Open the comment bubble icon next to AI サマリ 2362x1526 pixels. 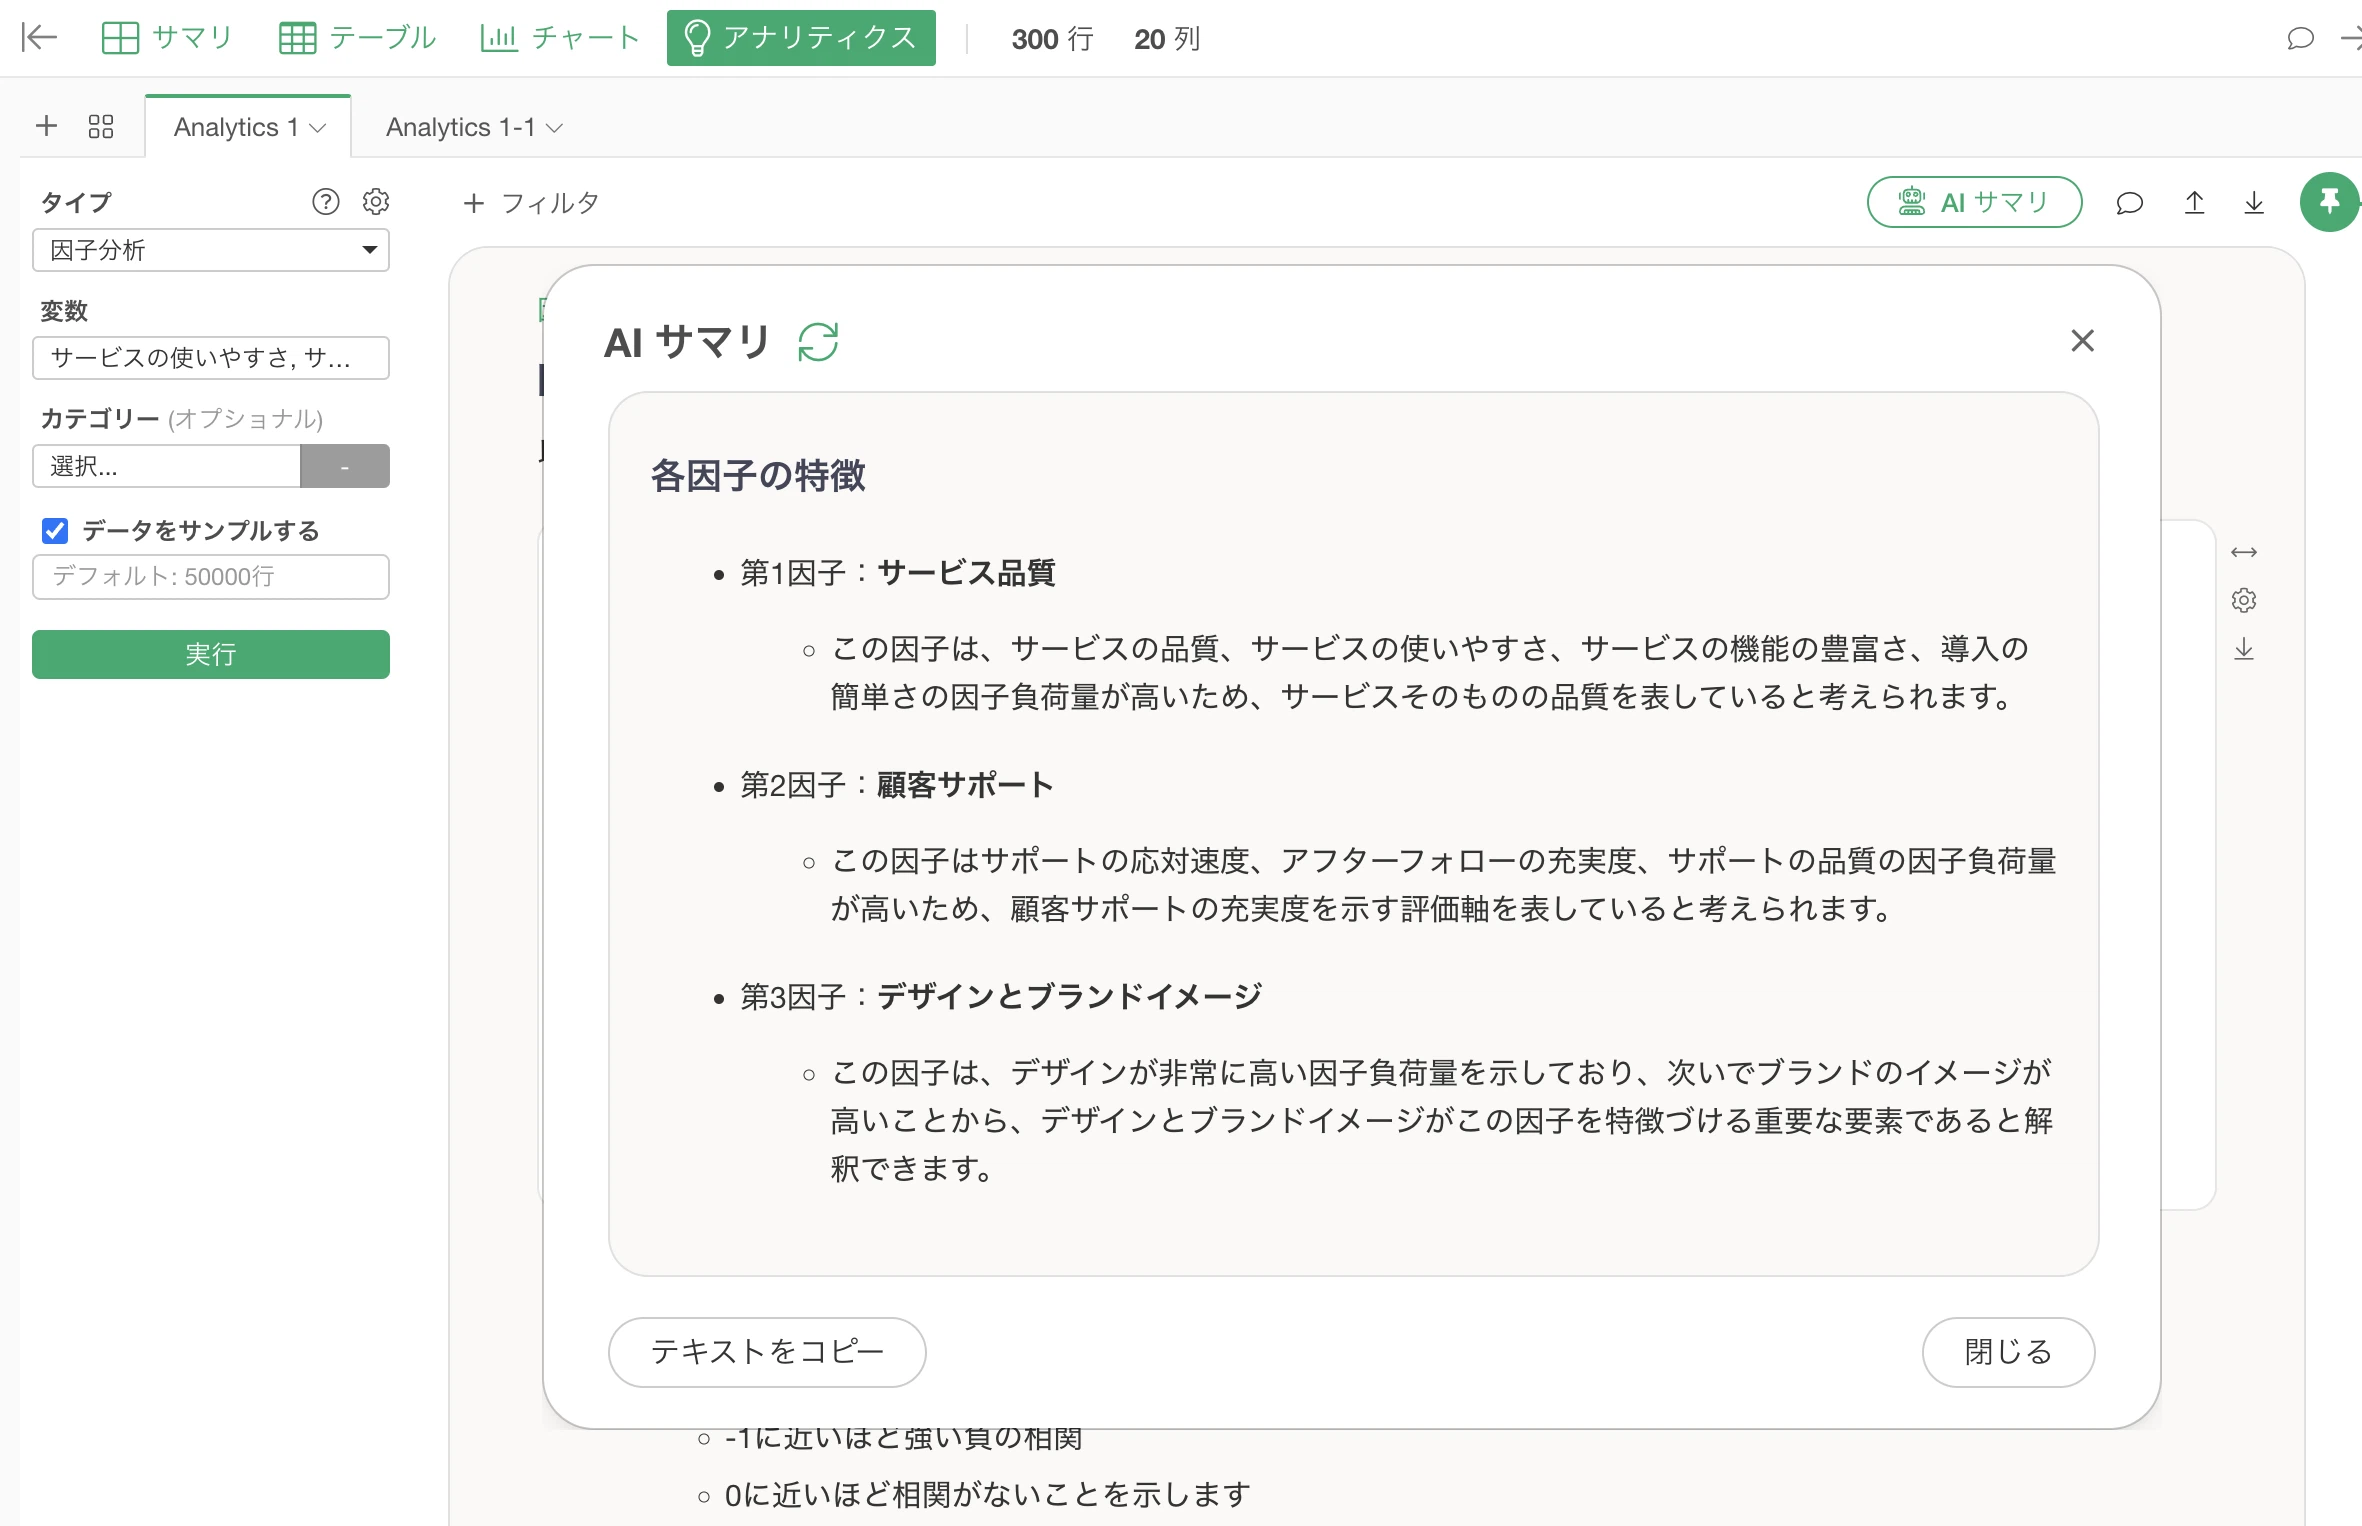tap(2129, 203)
